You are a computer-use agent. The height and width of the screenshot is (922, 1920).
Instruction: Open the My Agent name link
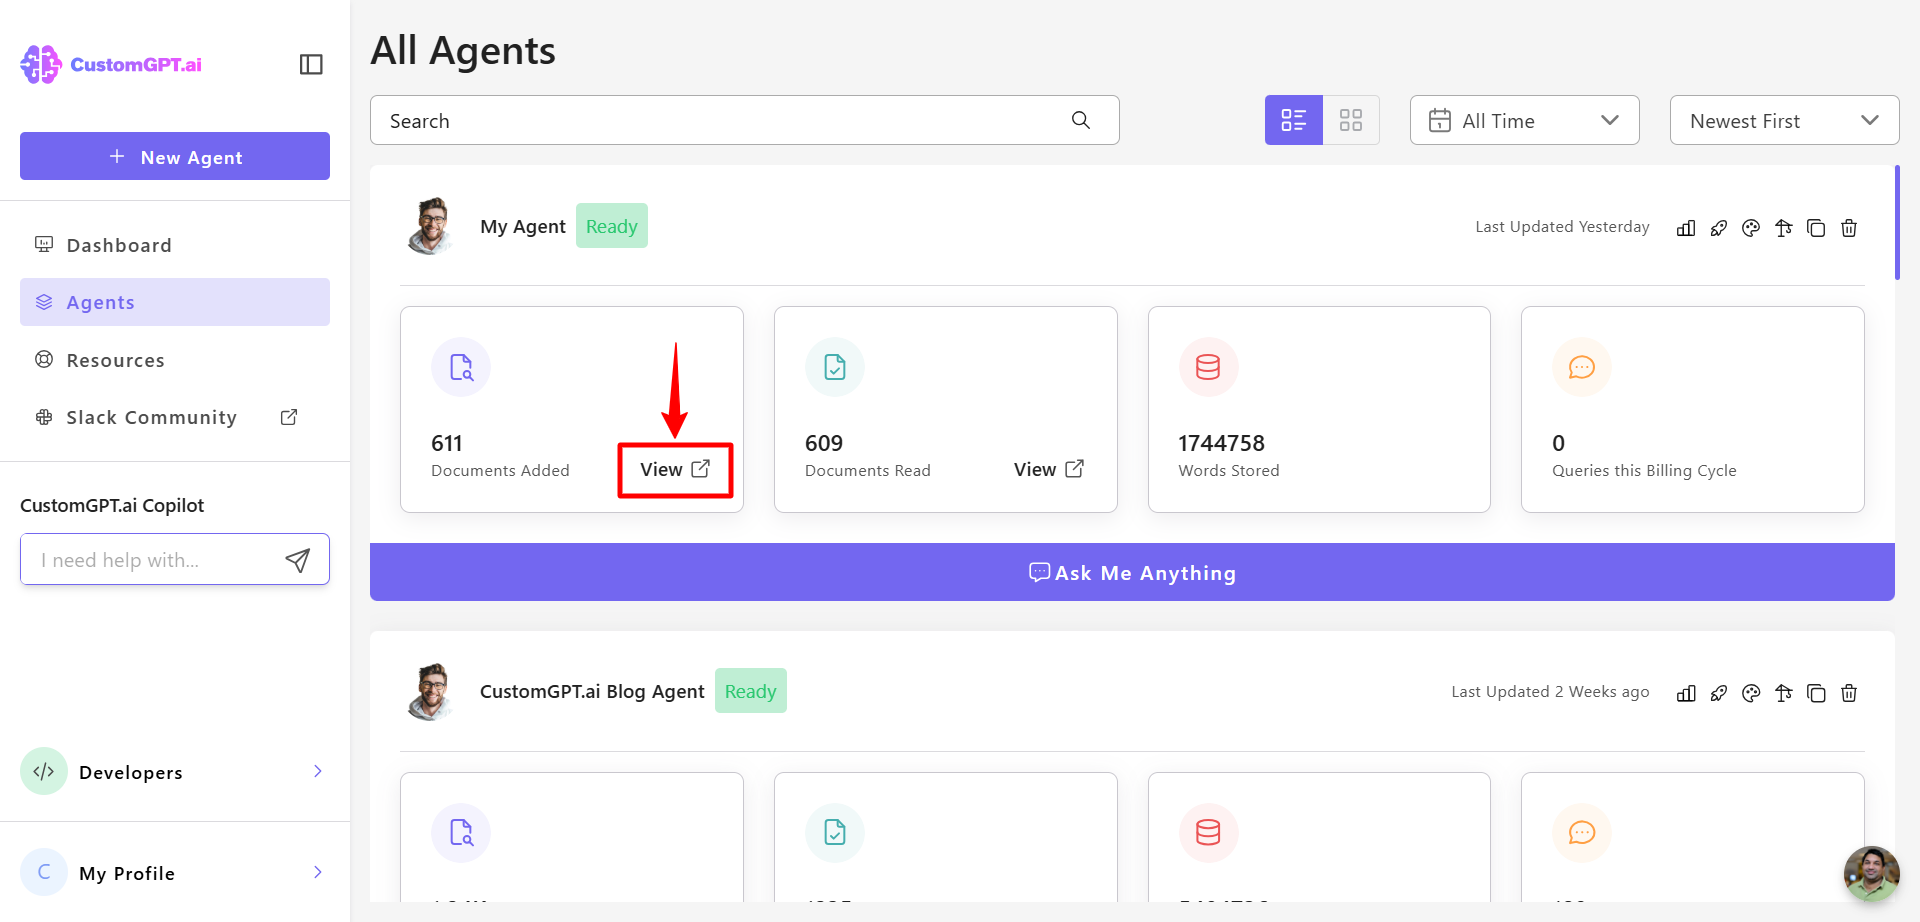(x=523, y=226)
